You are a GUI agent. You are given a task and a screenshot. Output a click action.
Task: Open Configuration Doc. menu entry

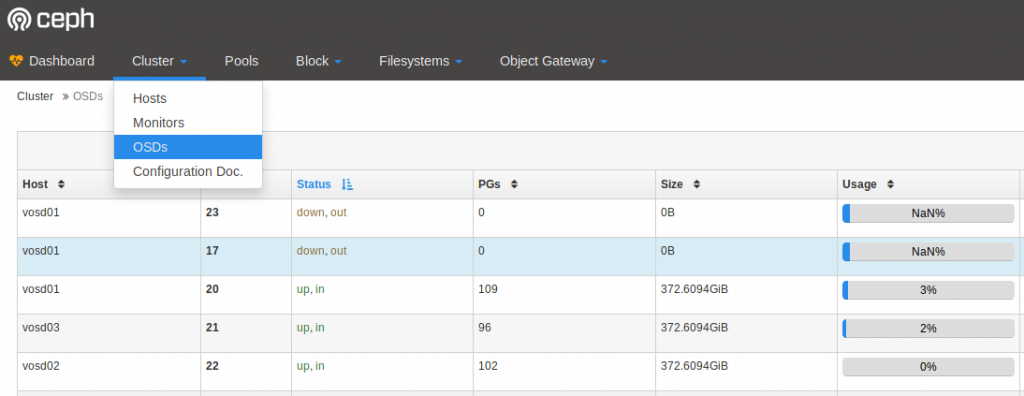click(x=188, y=171)
